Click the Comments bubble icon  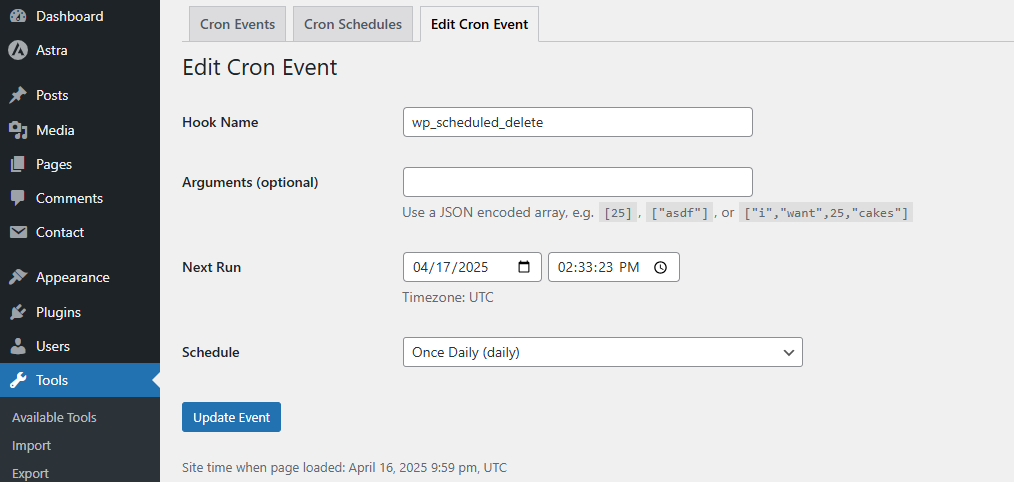click(x=18, y=198)
